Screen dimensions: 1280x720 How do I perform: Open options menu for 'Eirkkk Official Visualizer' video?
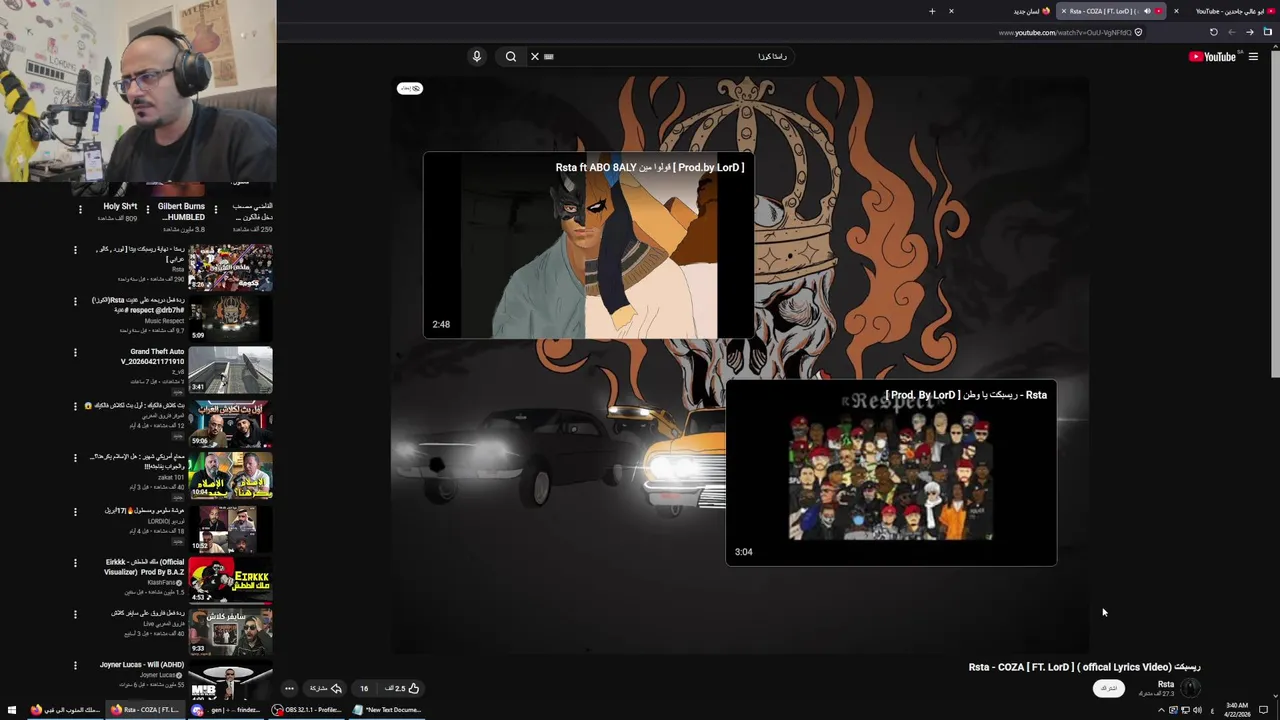(x=75, y=563)
